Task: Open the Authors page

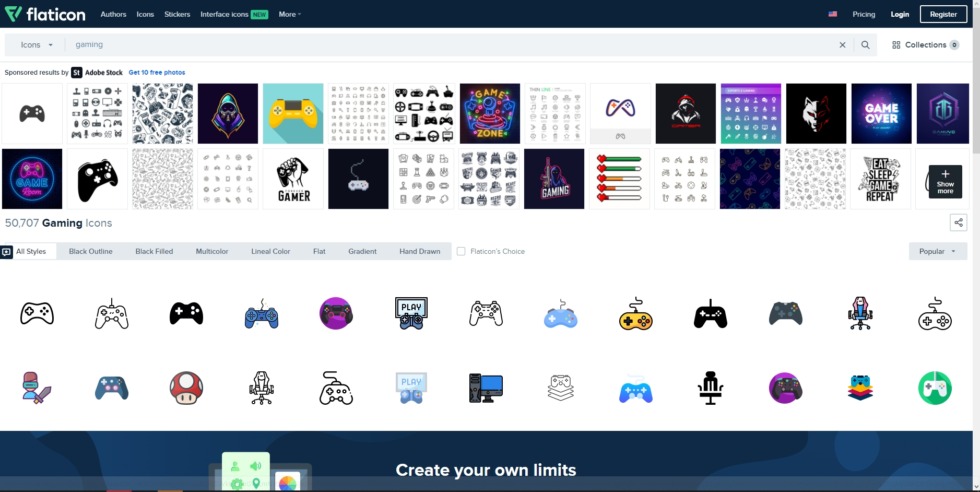Action: (113, 14)
